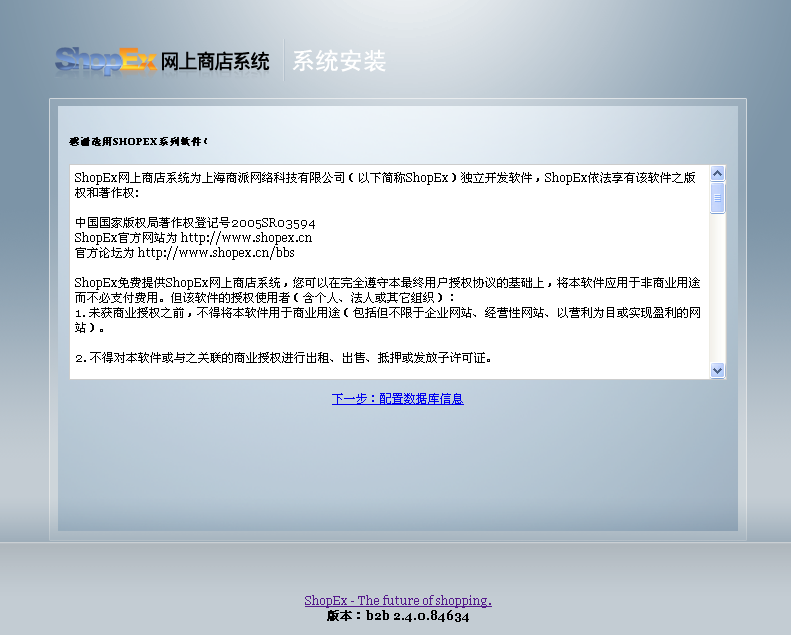Open the ShopEx - The future of shopping link

tap(398, 600)
